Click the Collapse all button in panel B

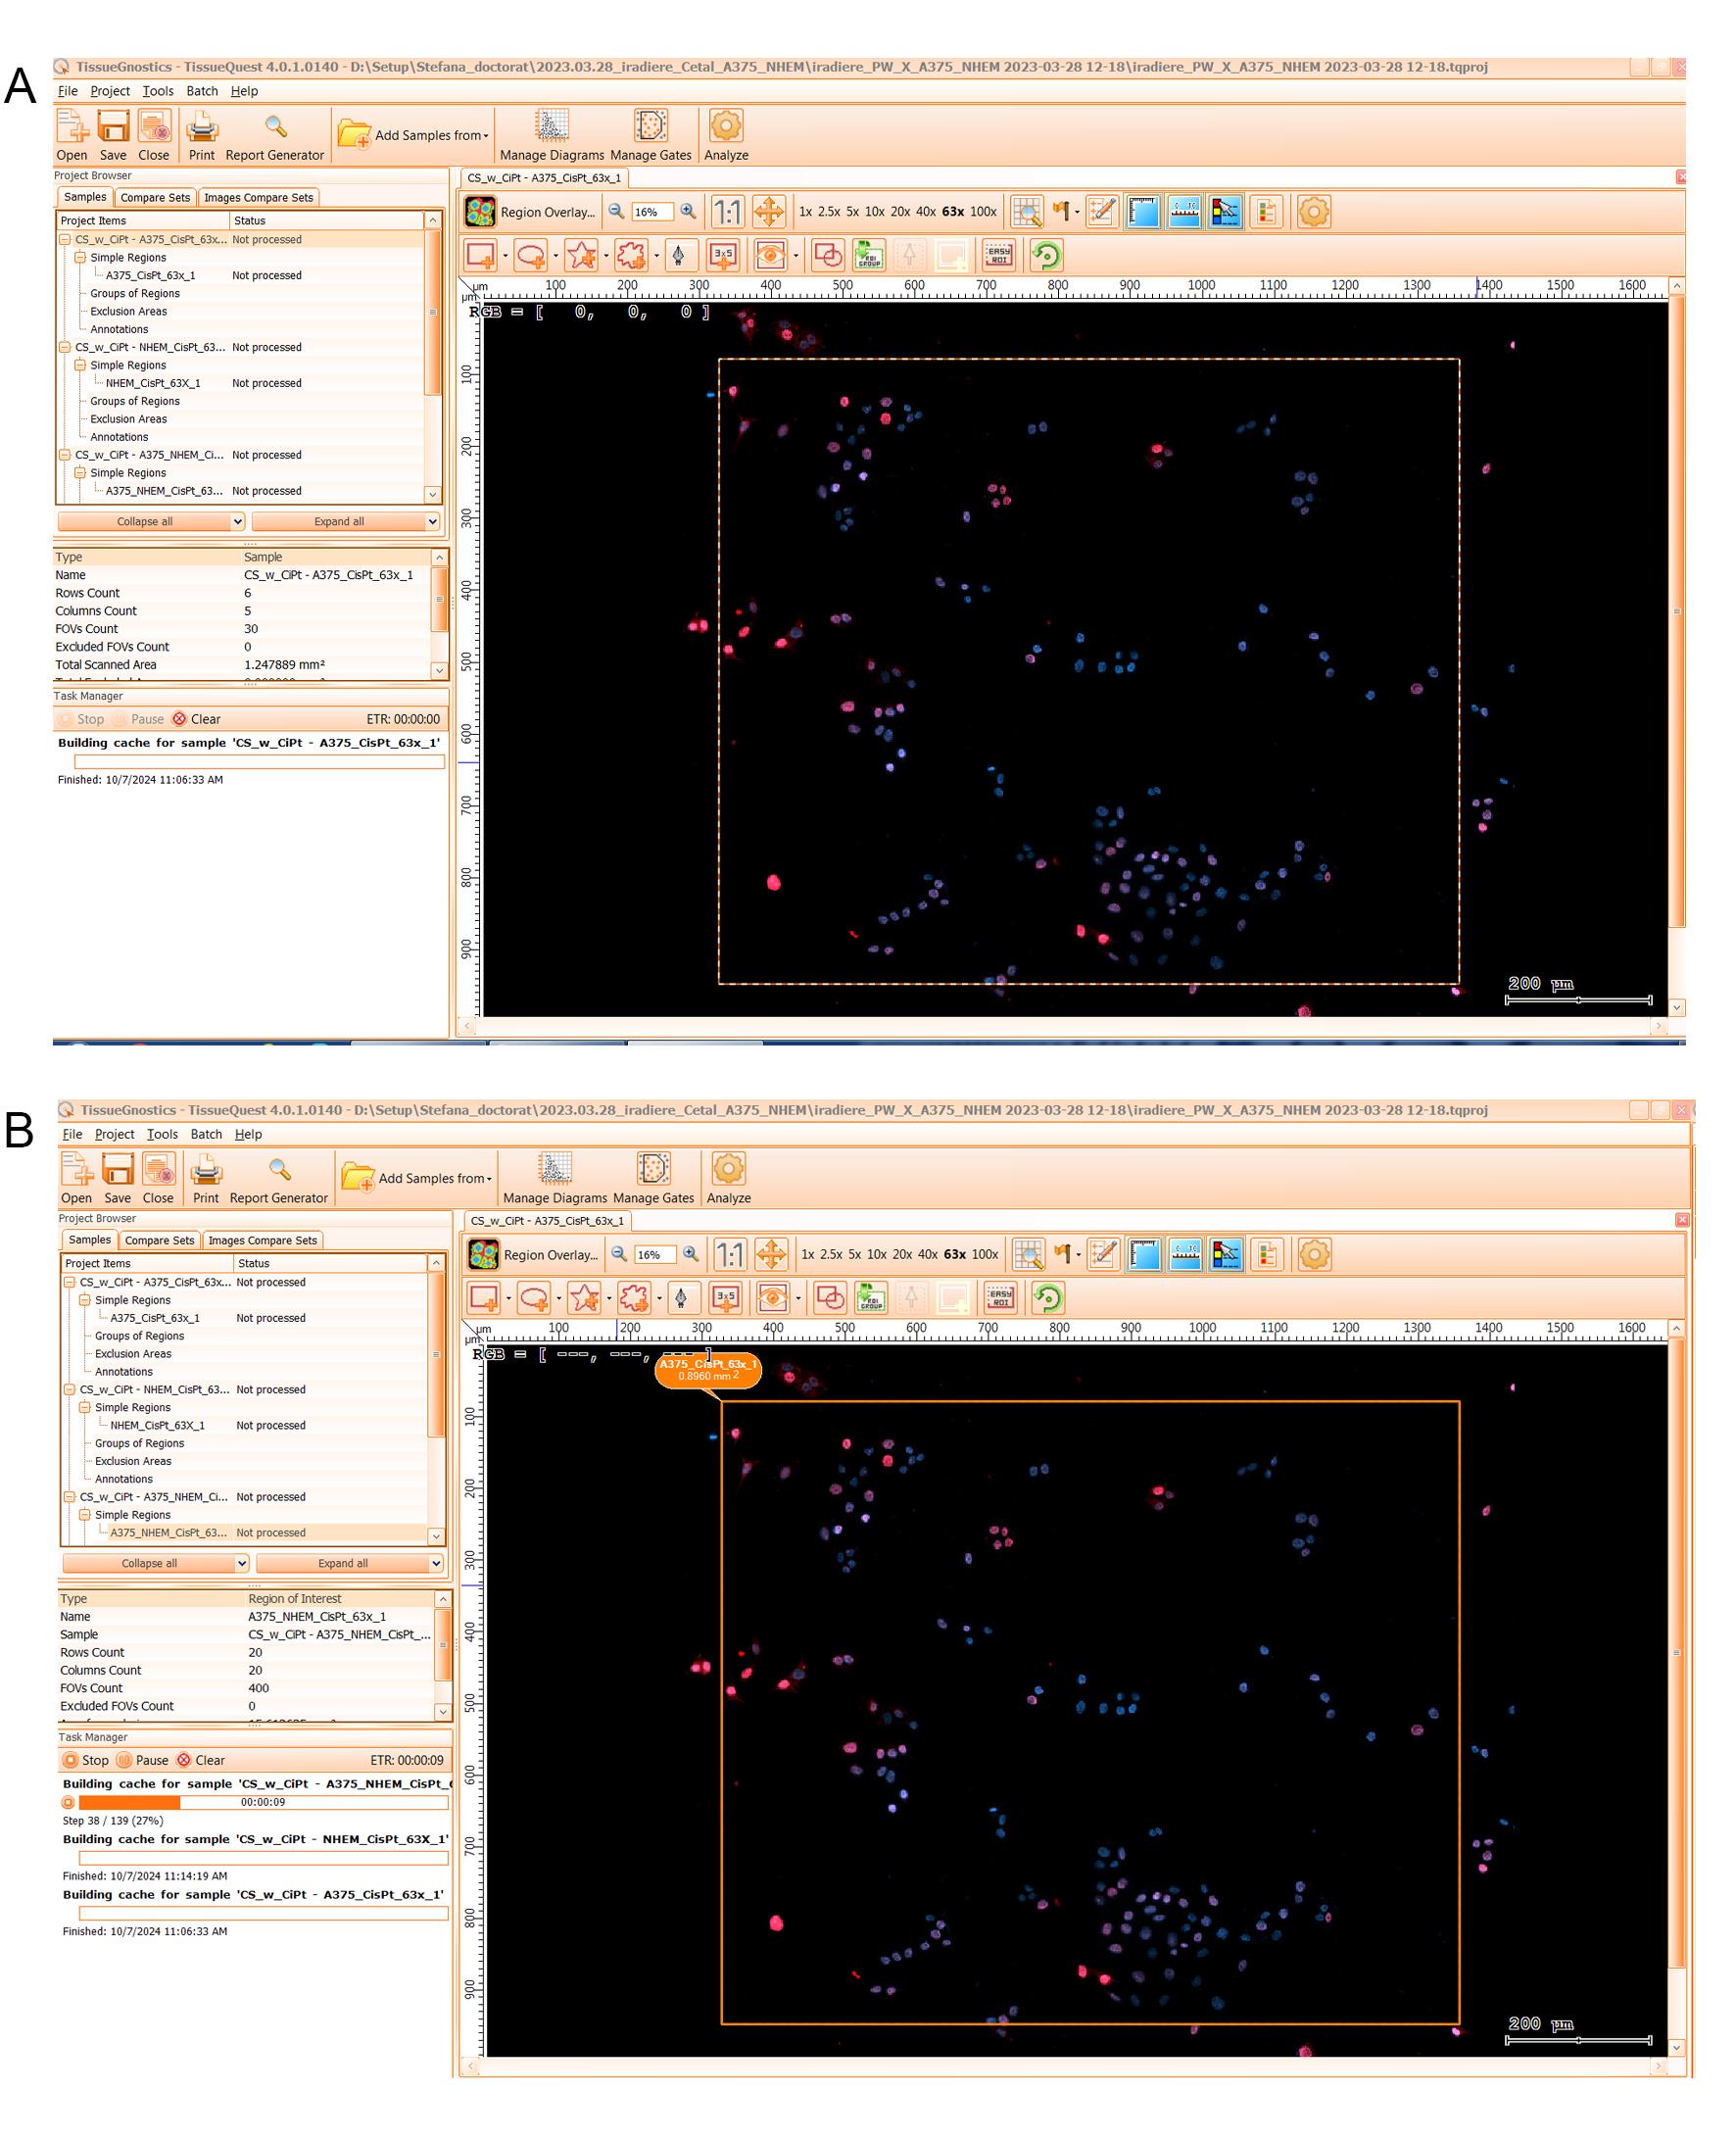(149, 1563)
